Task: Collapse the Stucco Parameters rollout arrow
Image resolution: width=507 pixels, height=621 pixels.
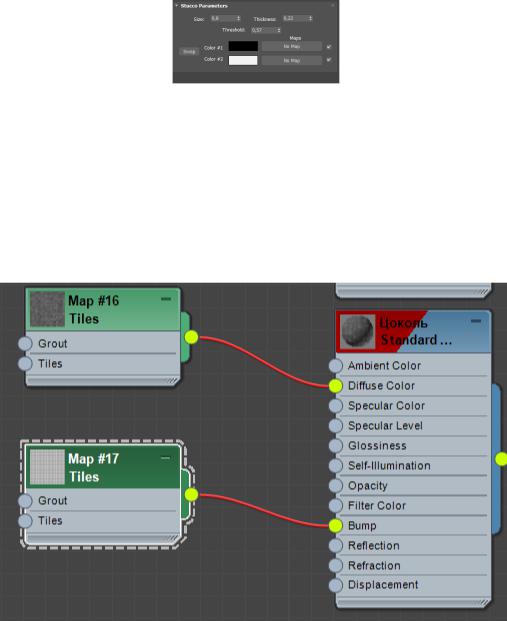Action: (177, 6)
